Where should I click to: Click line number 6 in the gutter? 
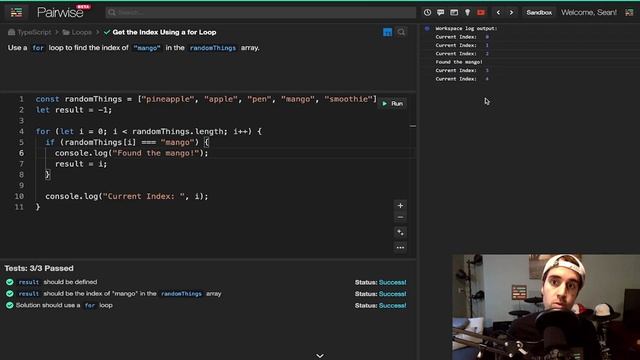21,153
